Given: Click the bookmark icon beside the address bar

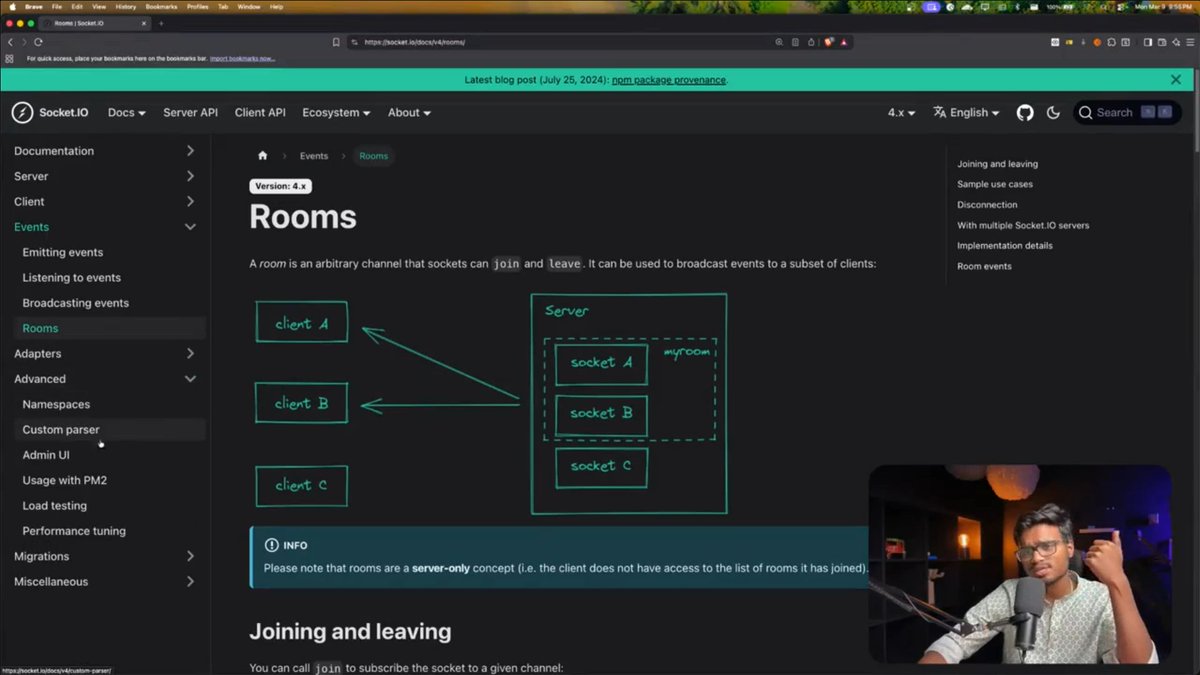Looking at the screenshot, I should coord(336,42).
